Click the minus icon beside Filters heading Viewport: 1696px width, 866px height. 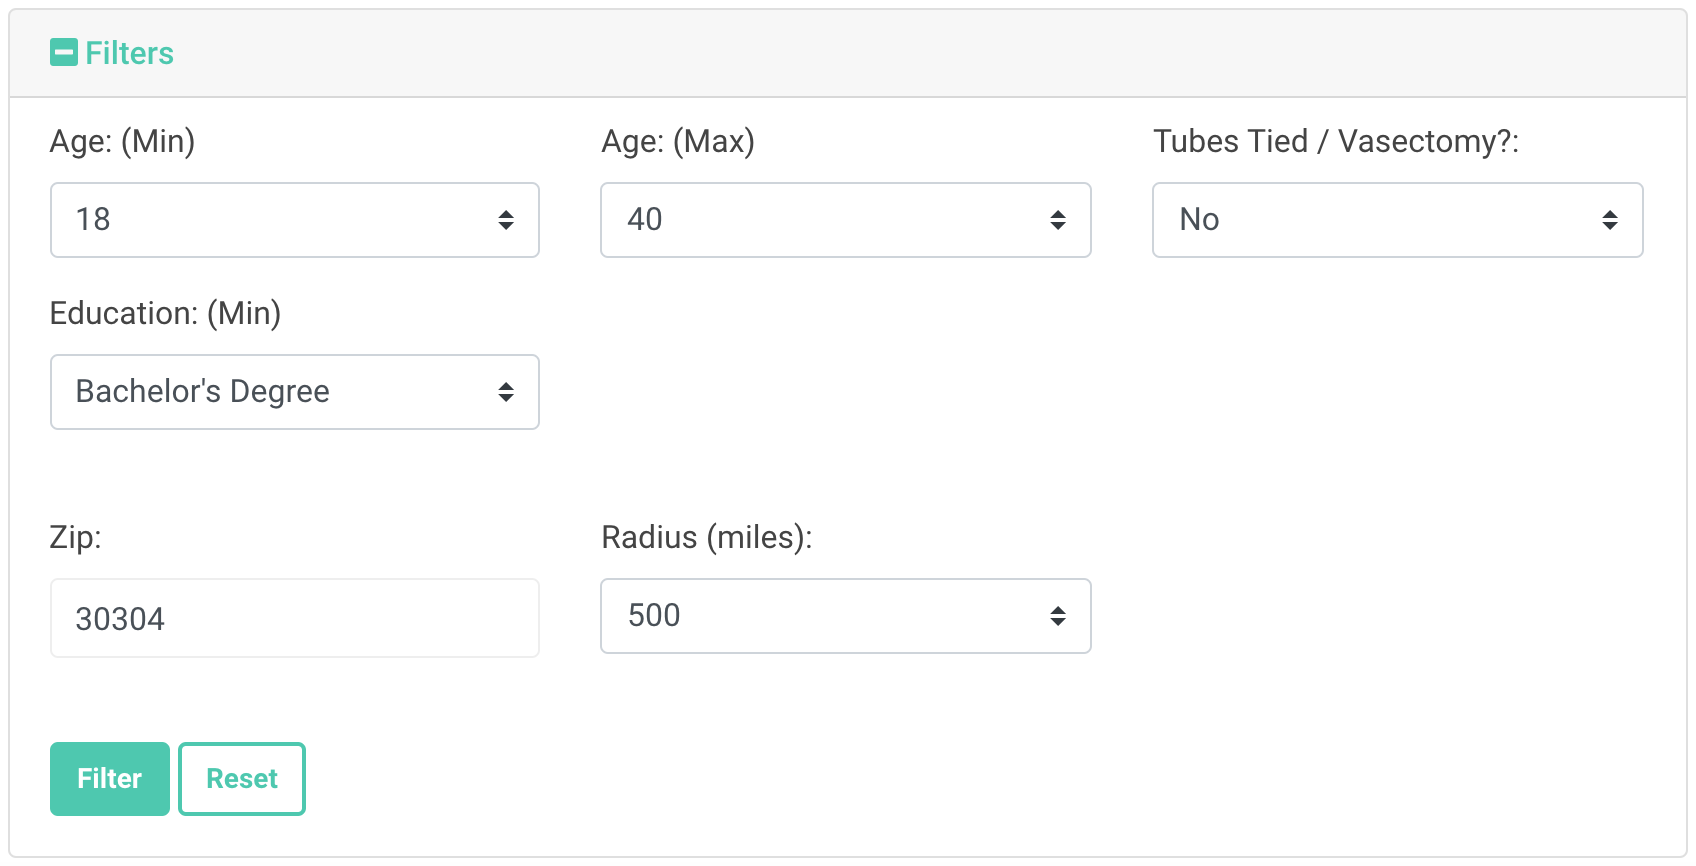(x=65, y=52)
